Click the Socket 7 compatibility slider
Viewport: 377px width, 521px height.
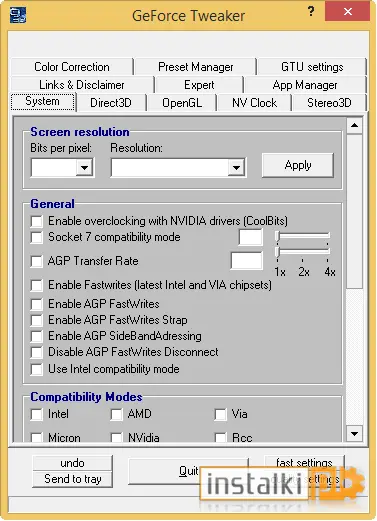[303, 236]
